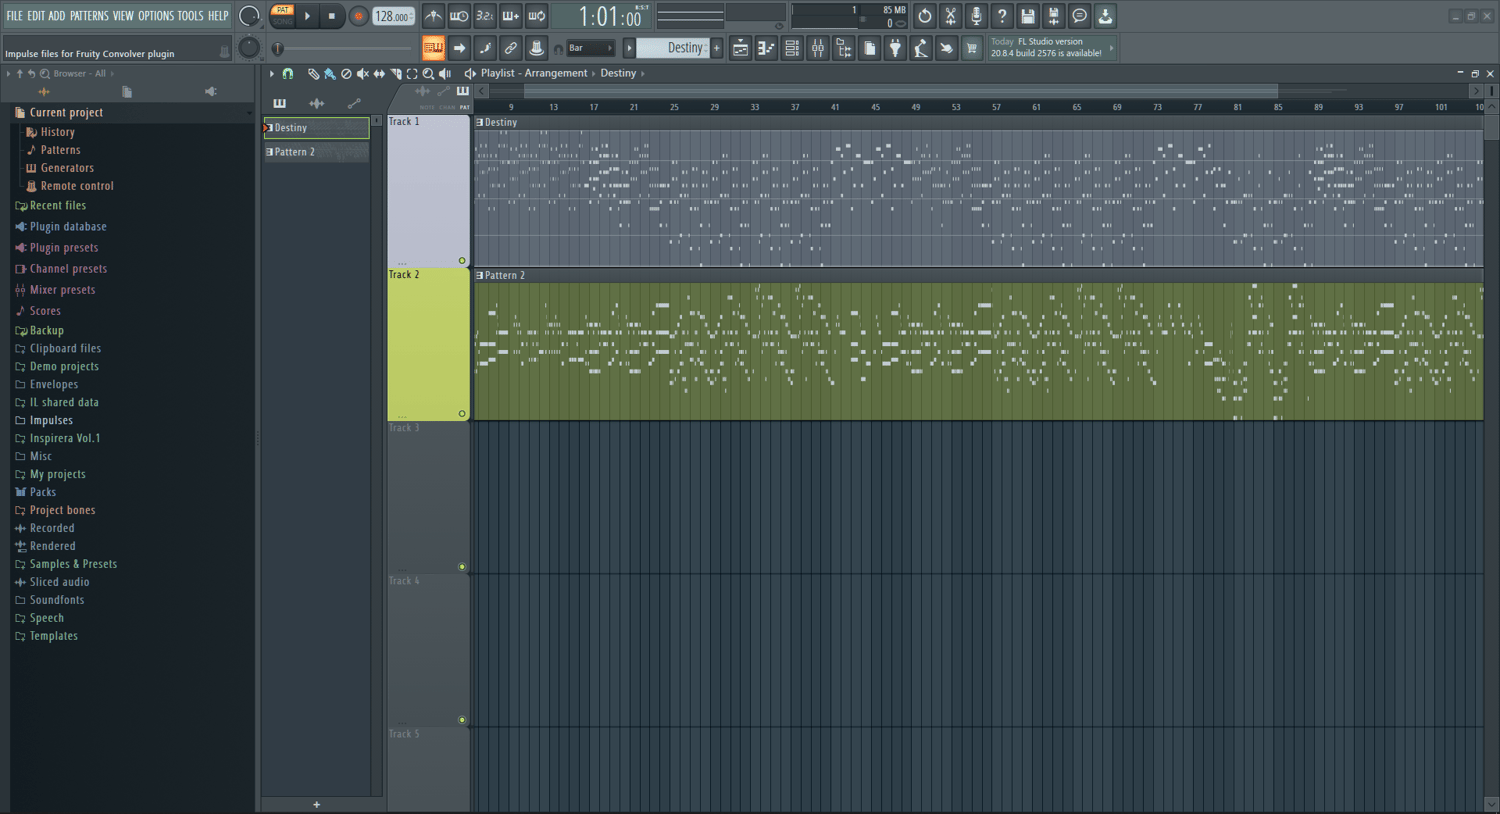Select the Mute tool in playlist toolbar
1500x814 pixels.
363,74
